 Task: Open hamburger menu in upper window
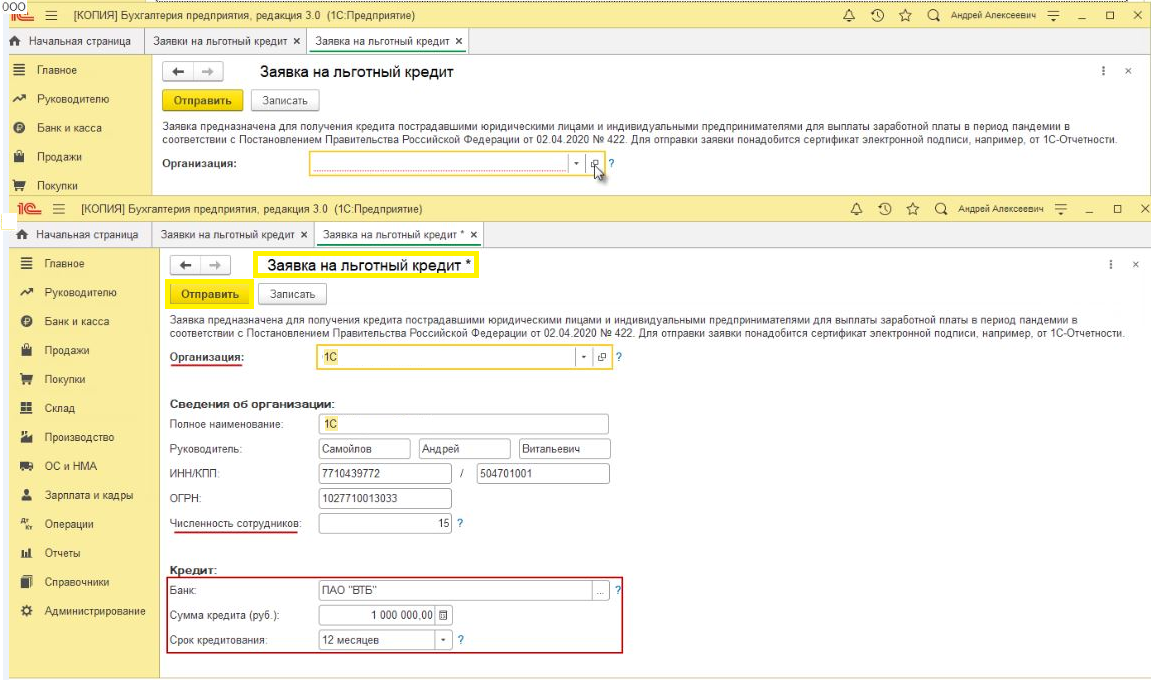point(51,15)
